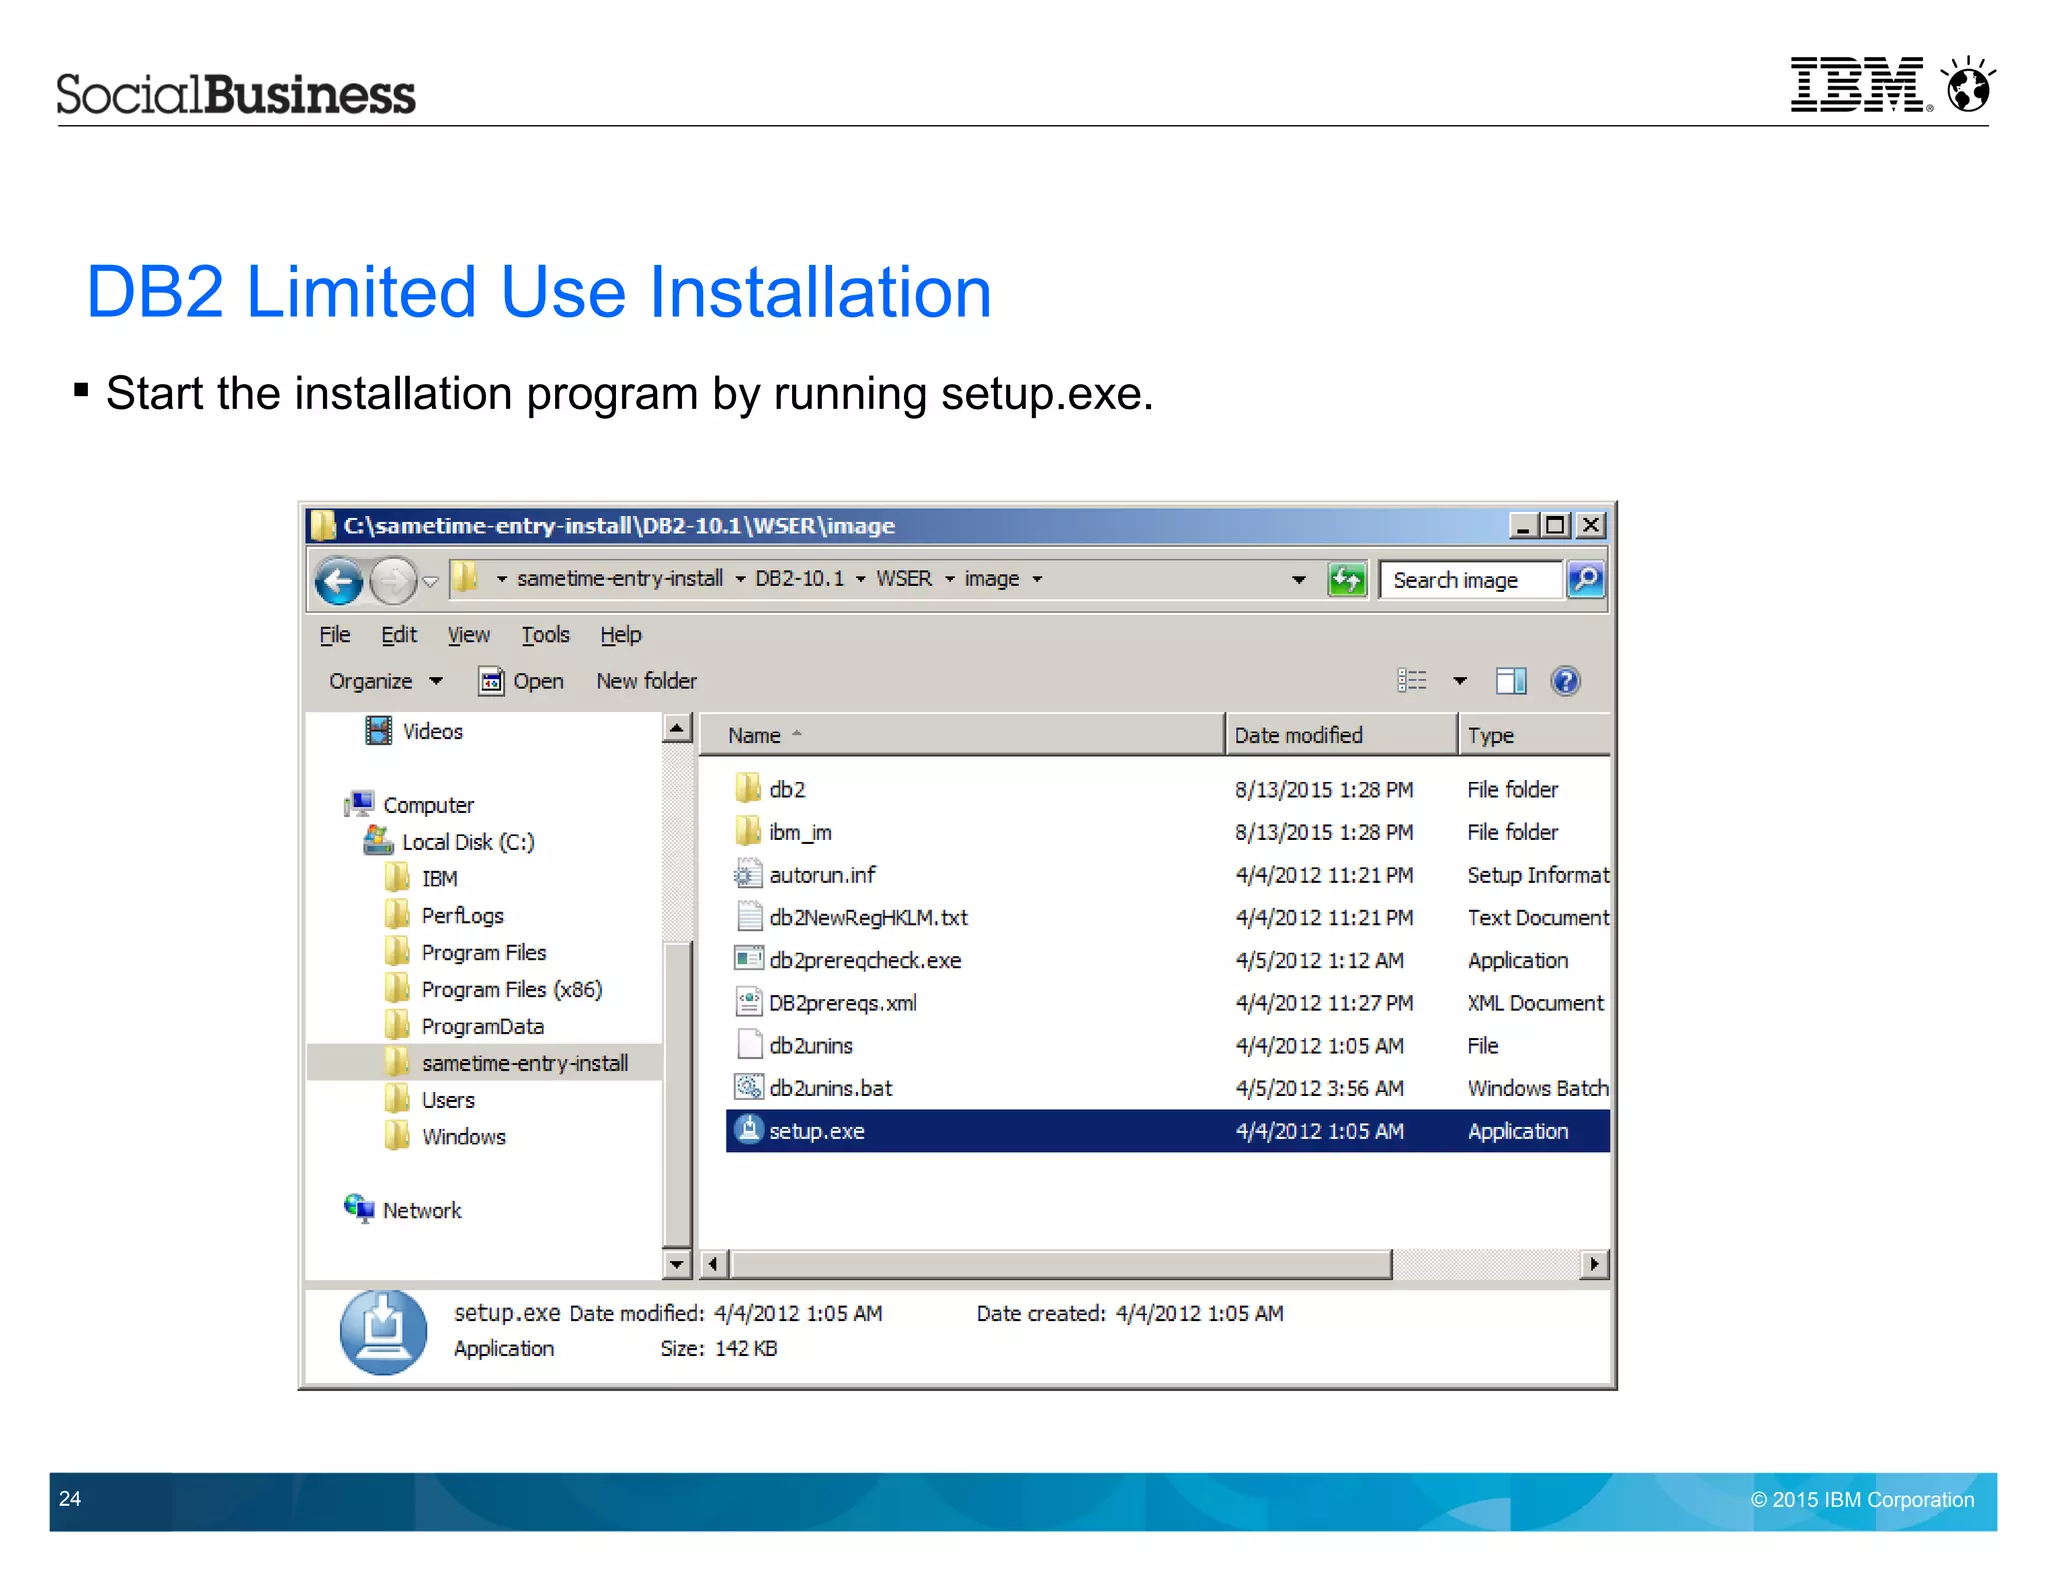Click inside the Search image field
2048x1582 pixels.
[1470, 580]
